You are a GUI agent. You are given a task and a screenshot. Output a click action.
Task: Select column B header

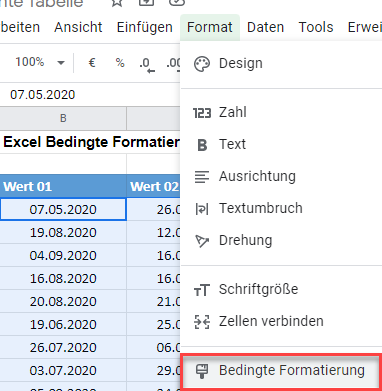click(63, 118)
